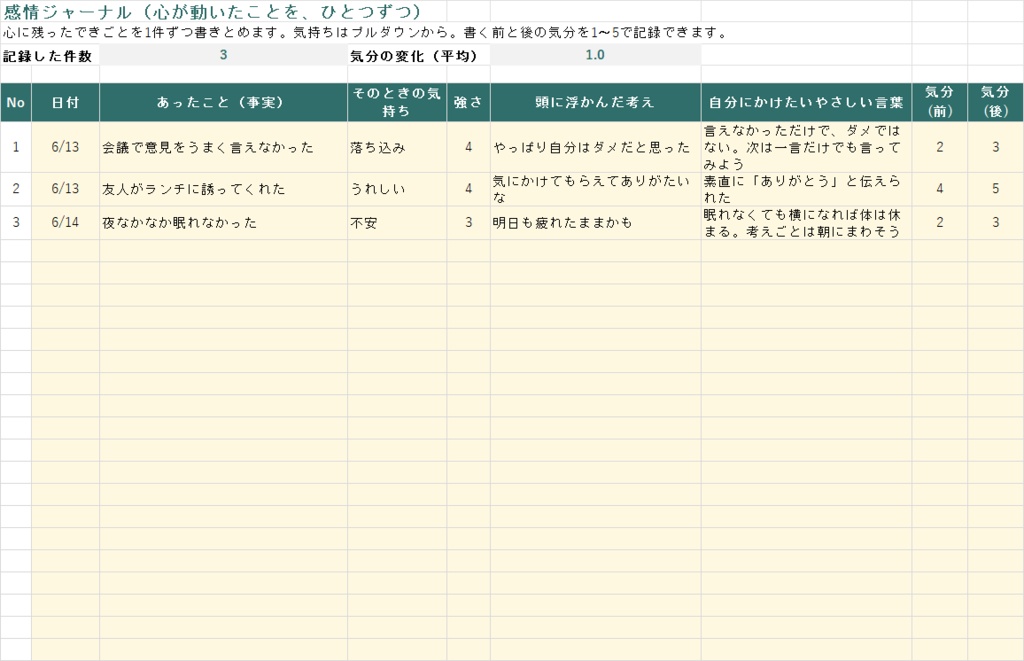Select the 強さ column header
The image size is (1024, 661).
click(x=468, y=103)
